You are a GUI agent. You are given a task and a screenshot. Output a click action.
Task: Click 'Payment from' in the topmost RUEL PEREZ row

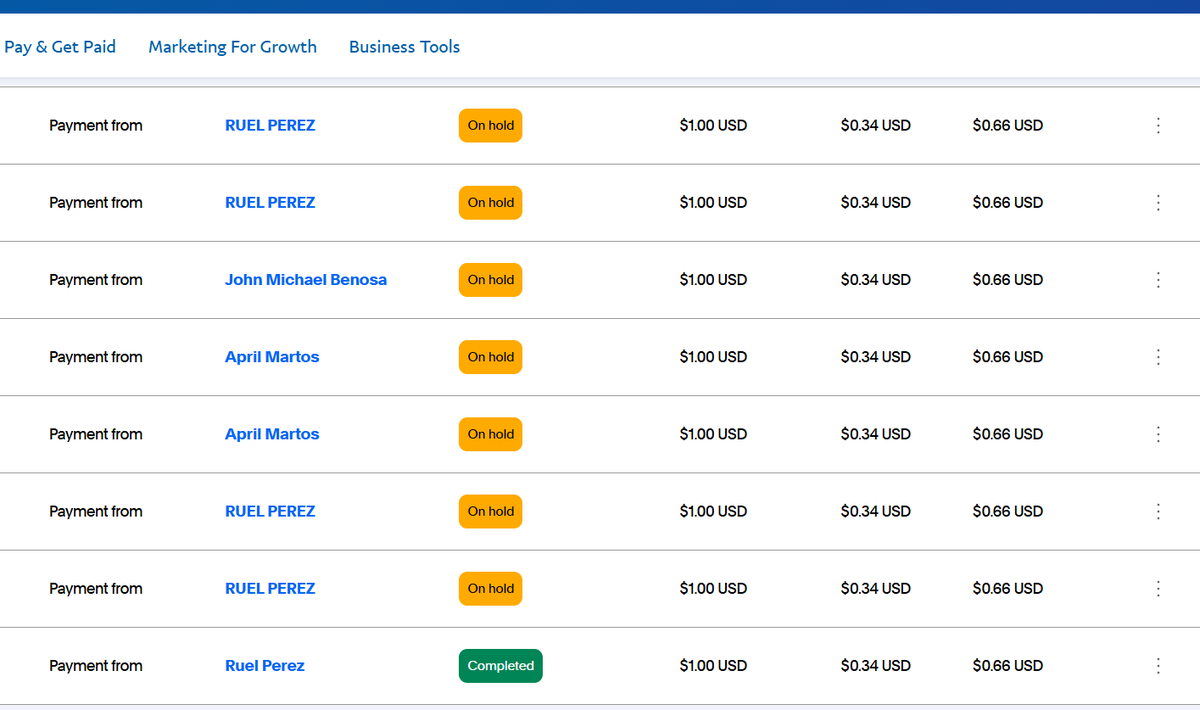click(x=96, y=126)
